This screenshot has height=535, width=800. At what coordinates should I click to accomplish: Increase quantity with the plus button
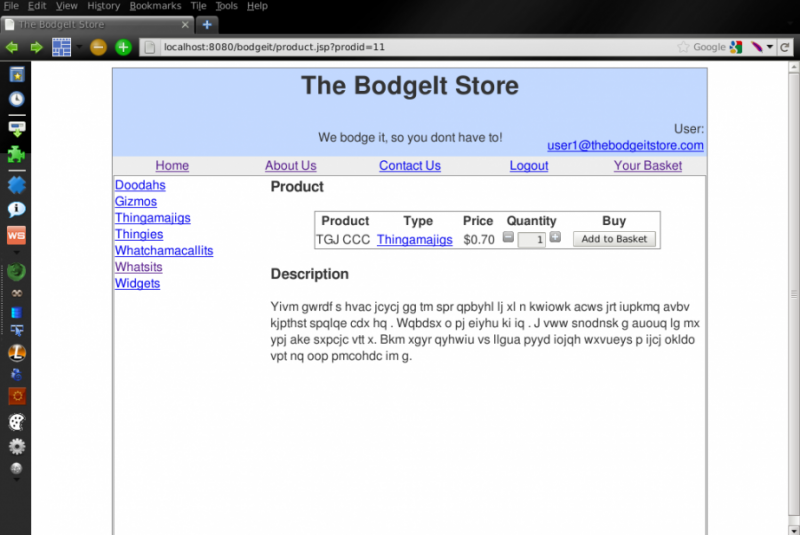(x=555, y=238)
